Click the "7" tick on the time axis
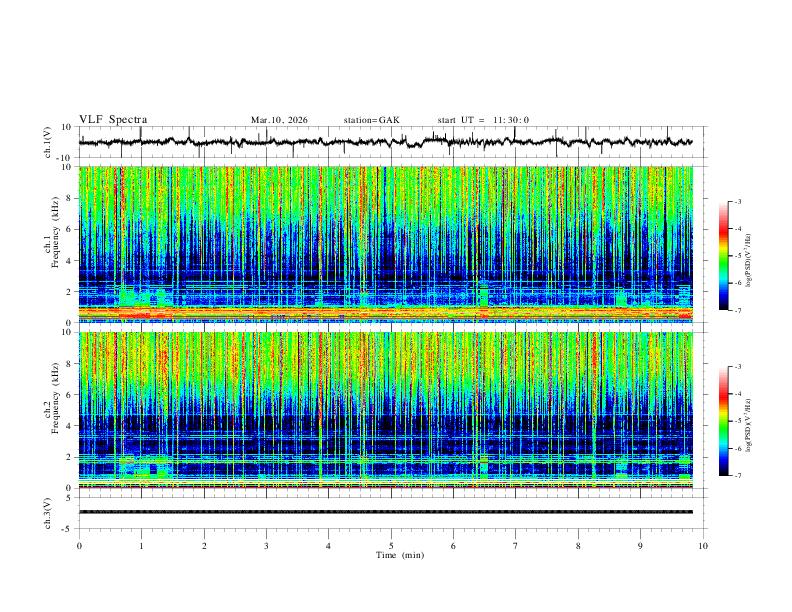 (x=516, y=546)
